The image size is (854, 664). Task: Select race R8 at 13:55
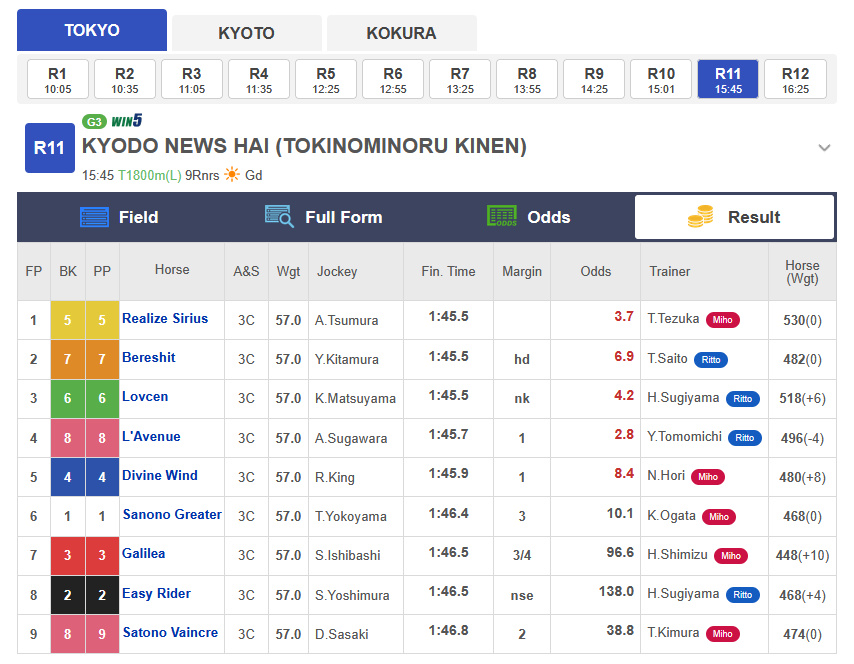pos(527,80)
